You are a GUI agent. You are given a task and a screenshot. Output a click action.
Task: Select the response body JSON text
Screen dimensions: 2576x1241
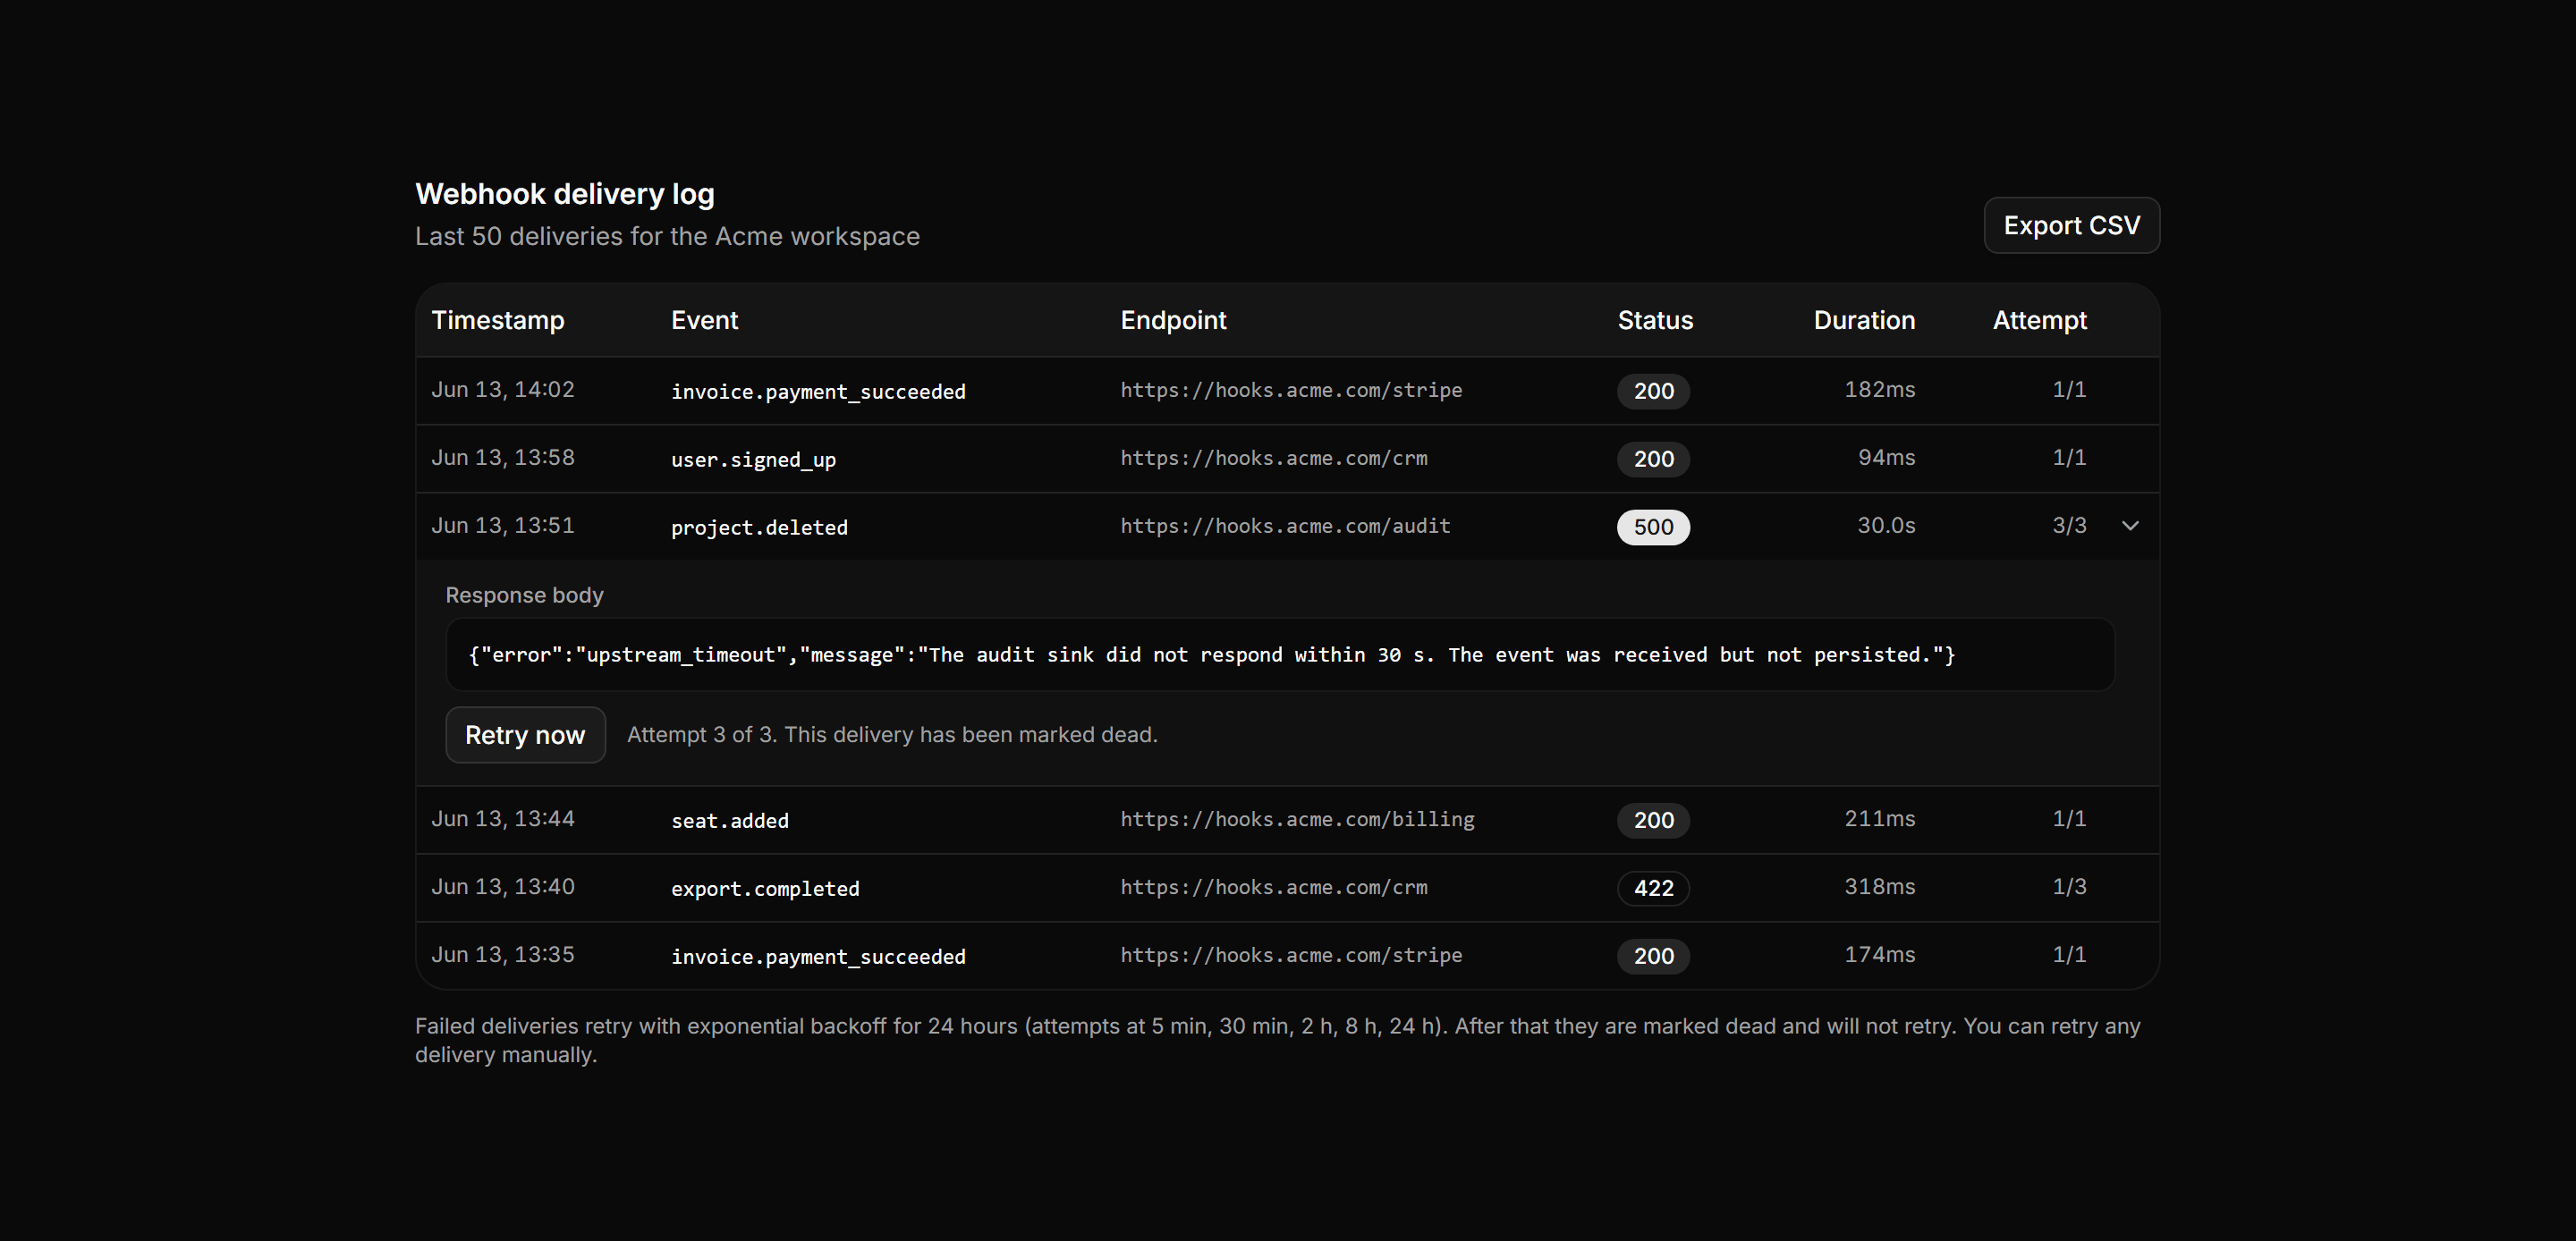[x=1211, y=655]
